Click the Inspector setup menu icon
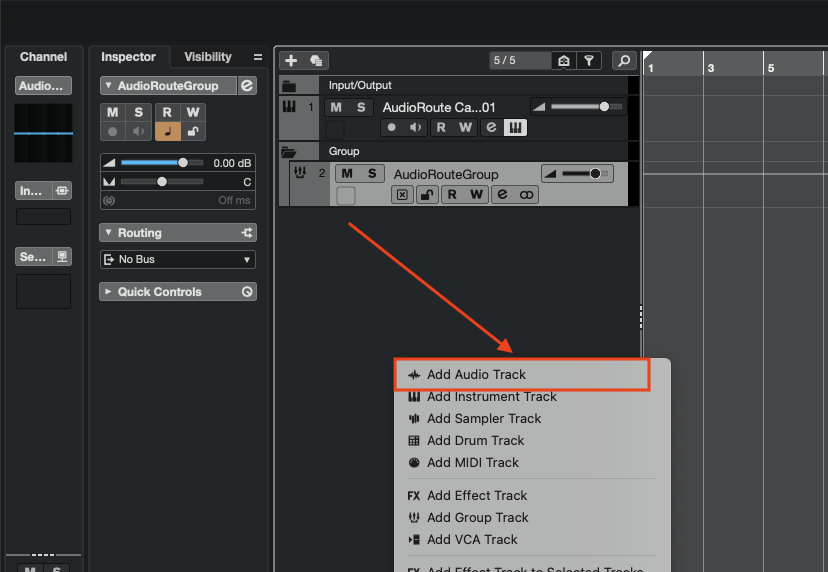 pyautogui.click(x=258, y=57)
